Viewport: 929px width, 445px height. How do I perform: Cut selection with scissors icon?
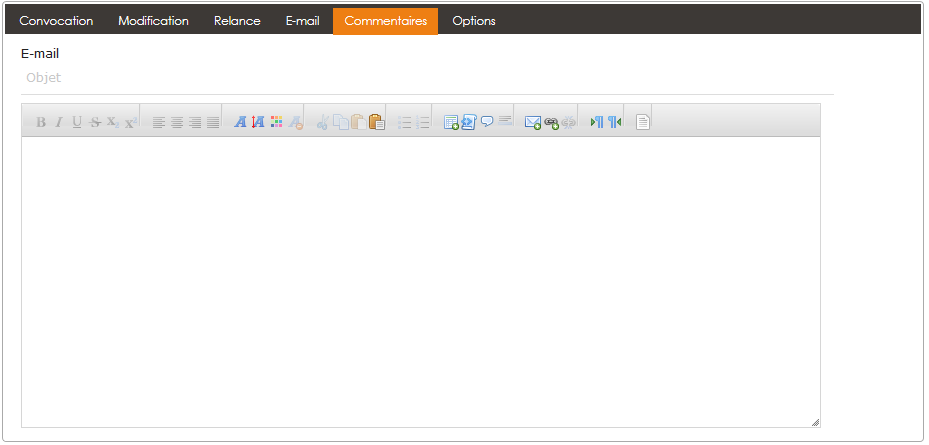[323, 122]
